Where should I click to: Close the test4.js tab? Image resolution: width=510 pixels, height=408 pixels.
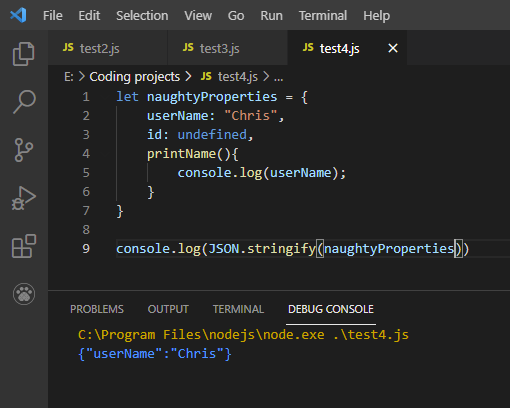393,48
